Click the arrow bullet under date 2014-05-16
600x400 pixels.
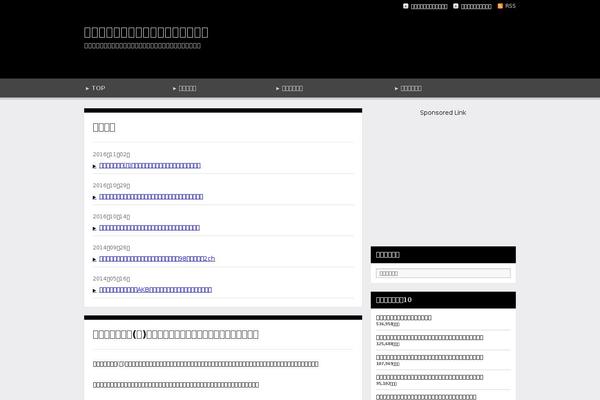click(95, 290)
